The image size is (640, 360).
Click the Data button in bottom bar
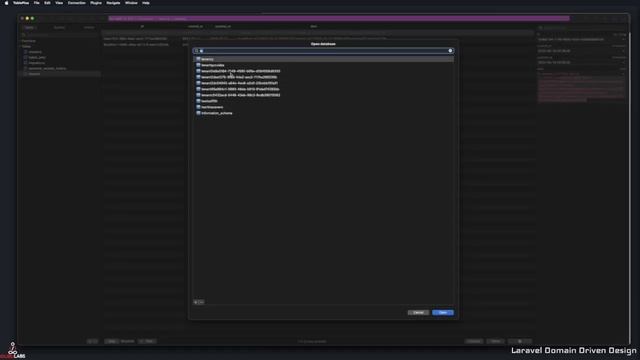pos(111,341)
